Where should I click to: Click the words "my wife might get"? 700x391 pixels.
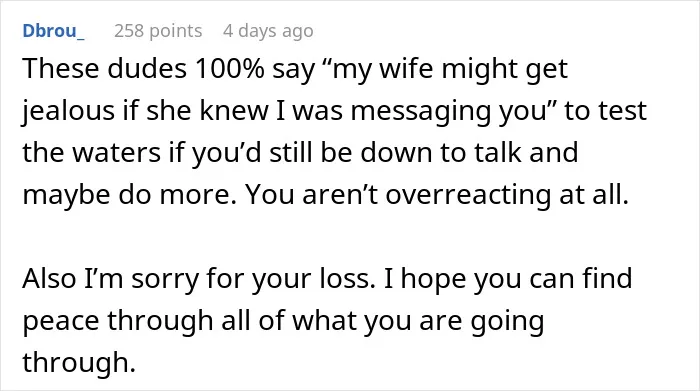coord(449,70)
